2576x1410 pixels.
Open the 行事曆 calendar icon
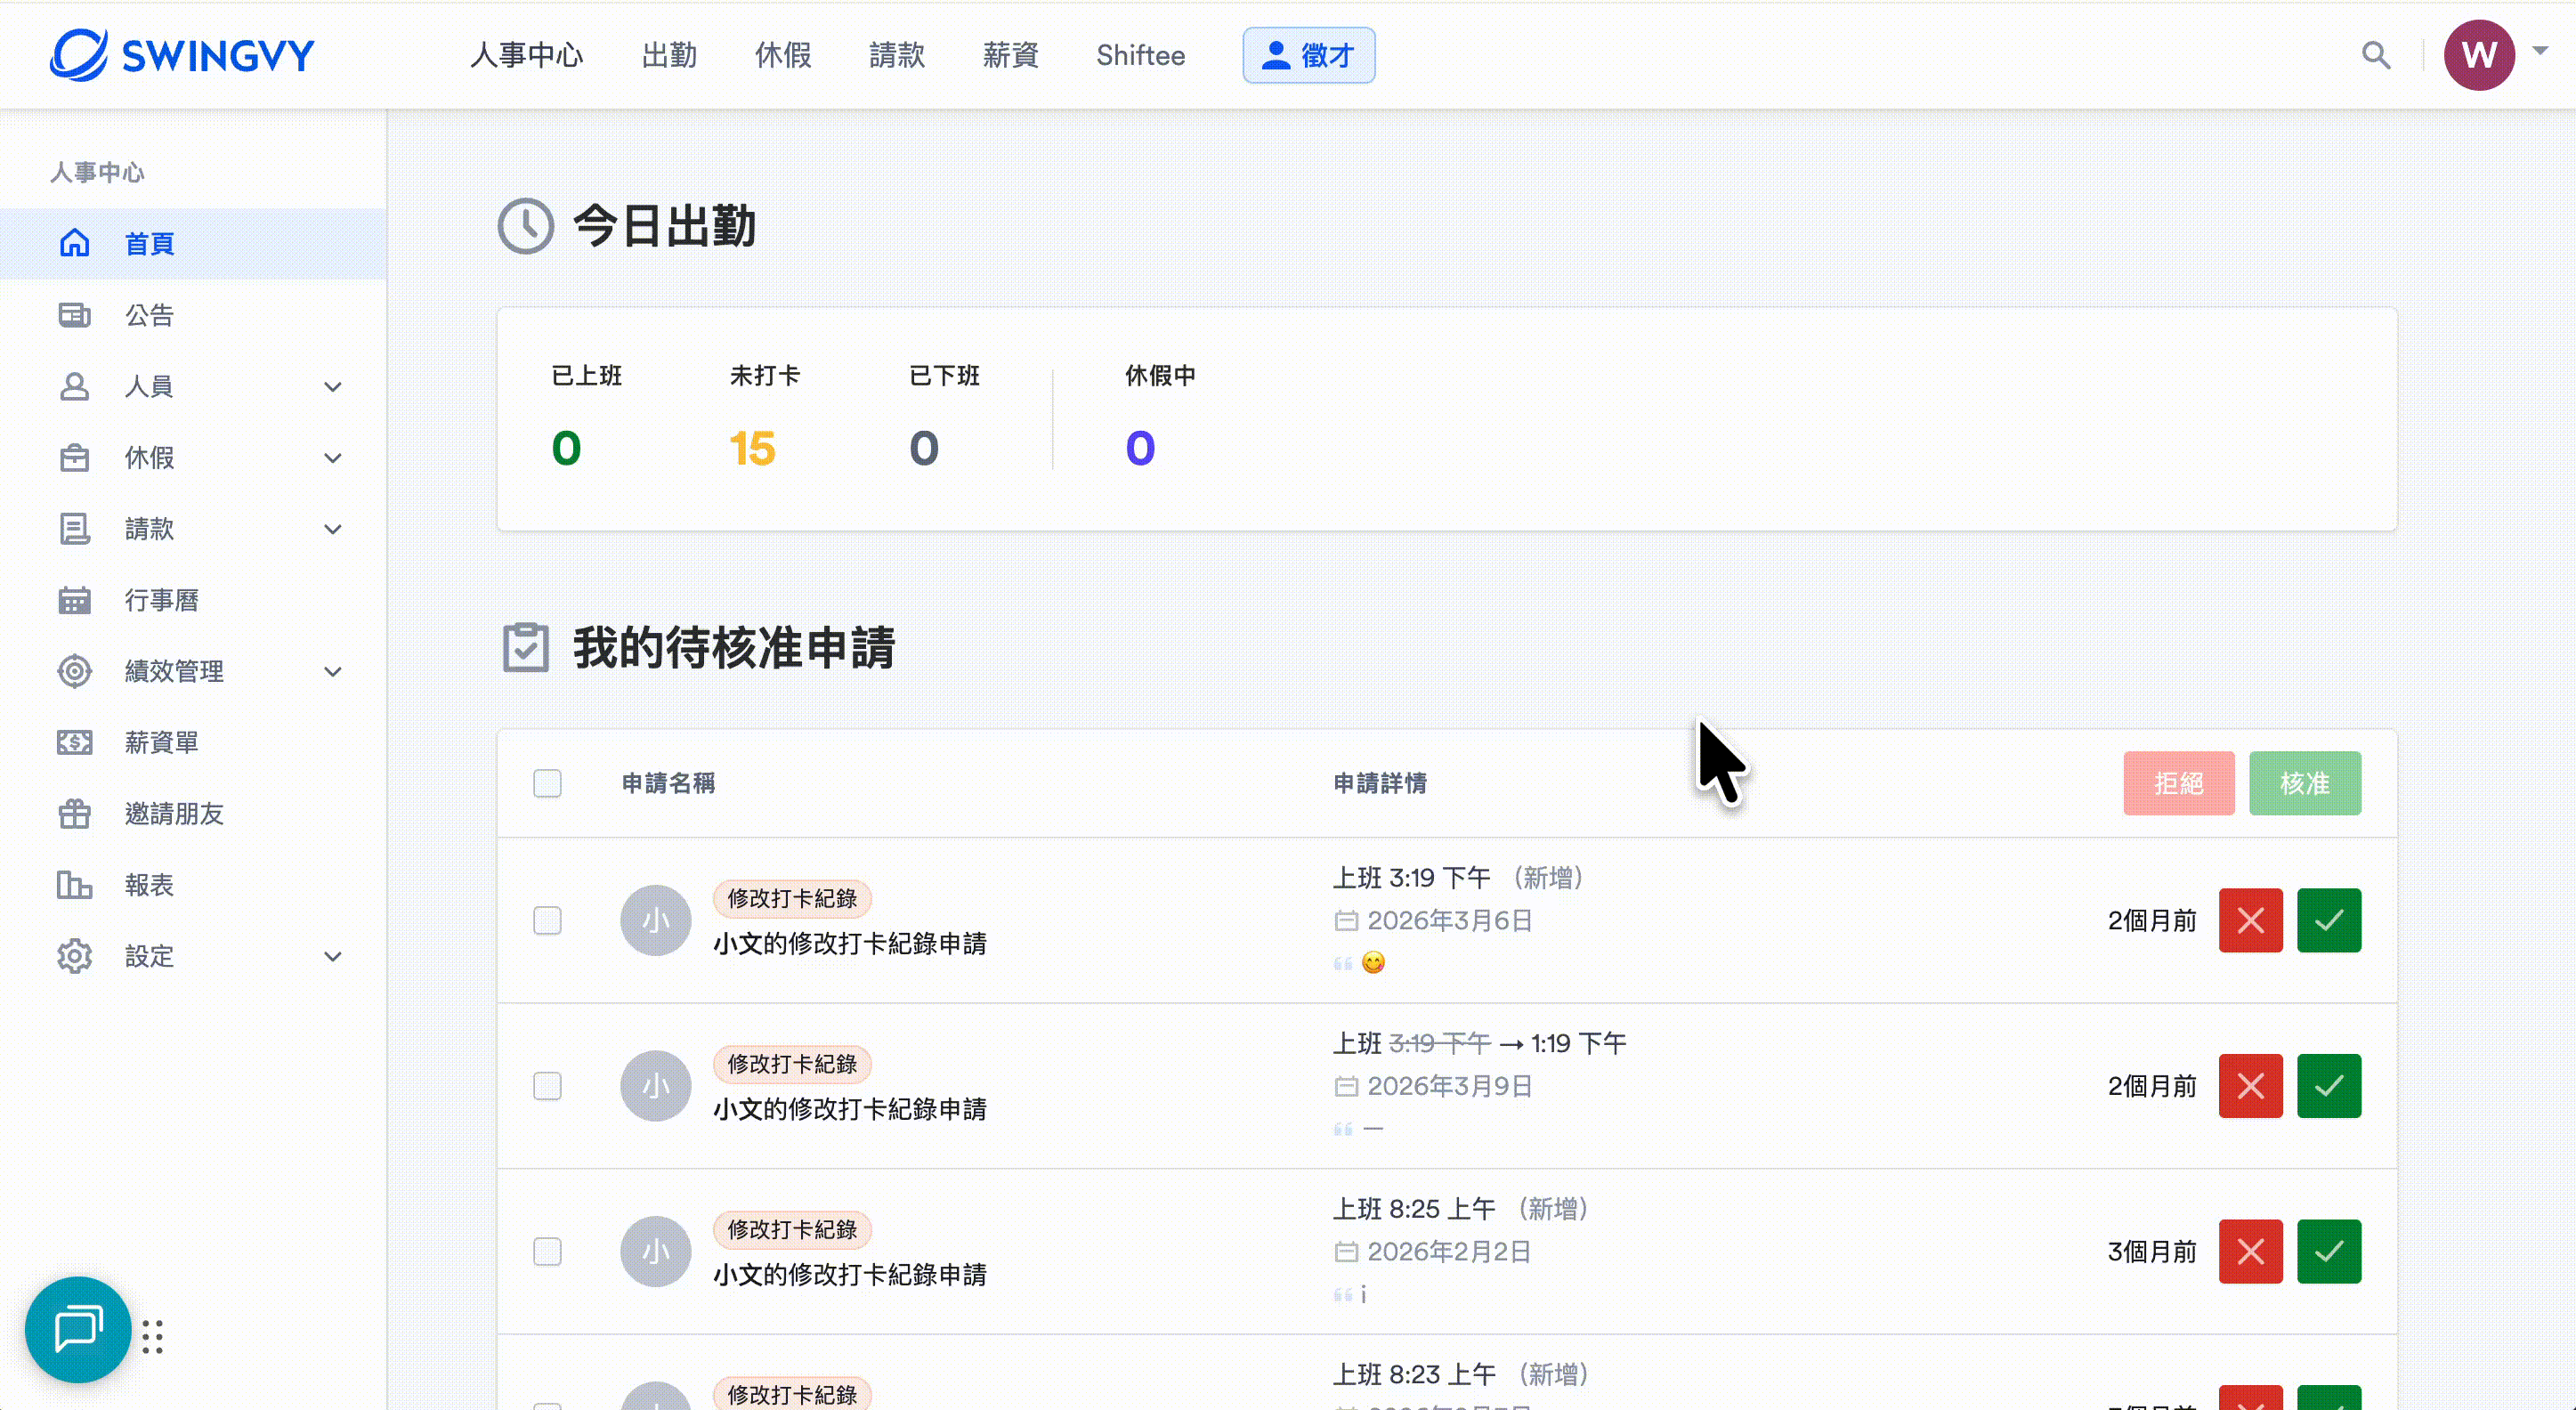(x=75, y=600)
